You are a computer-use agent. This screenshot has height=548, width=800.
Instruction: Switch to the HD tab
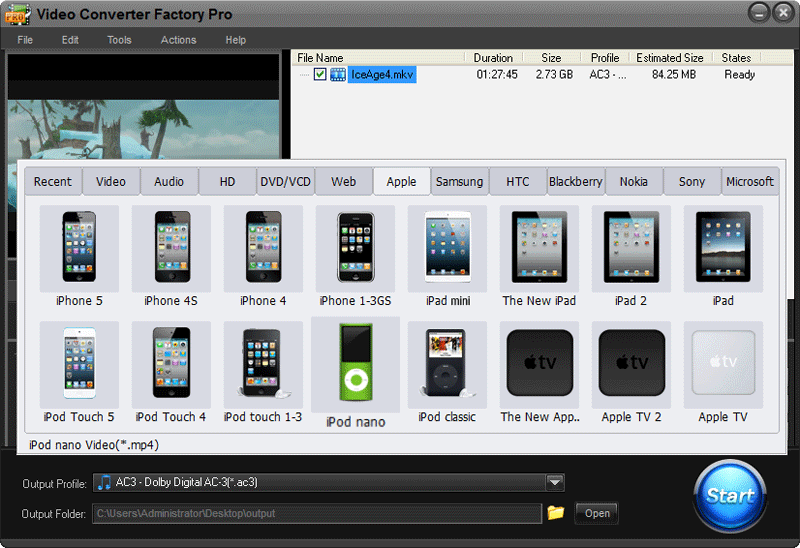pos(227,182)
